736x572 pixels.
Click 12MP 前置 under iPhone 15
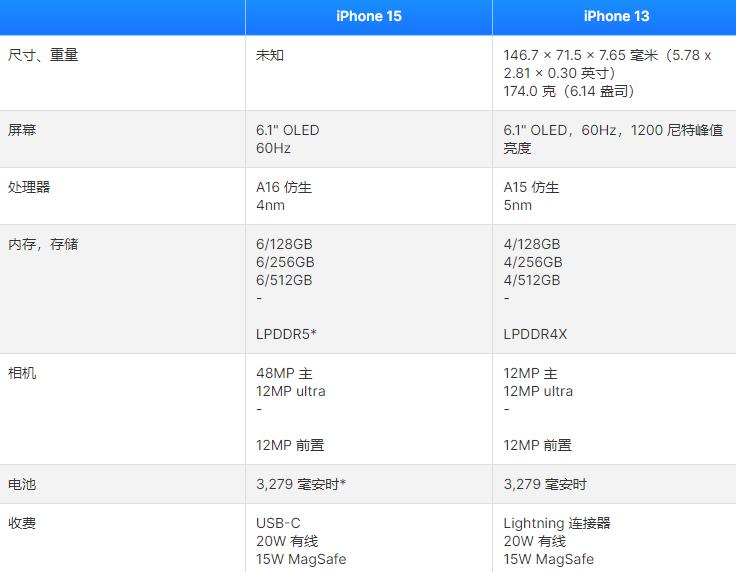click(x=290, y=445)
